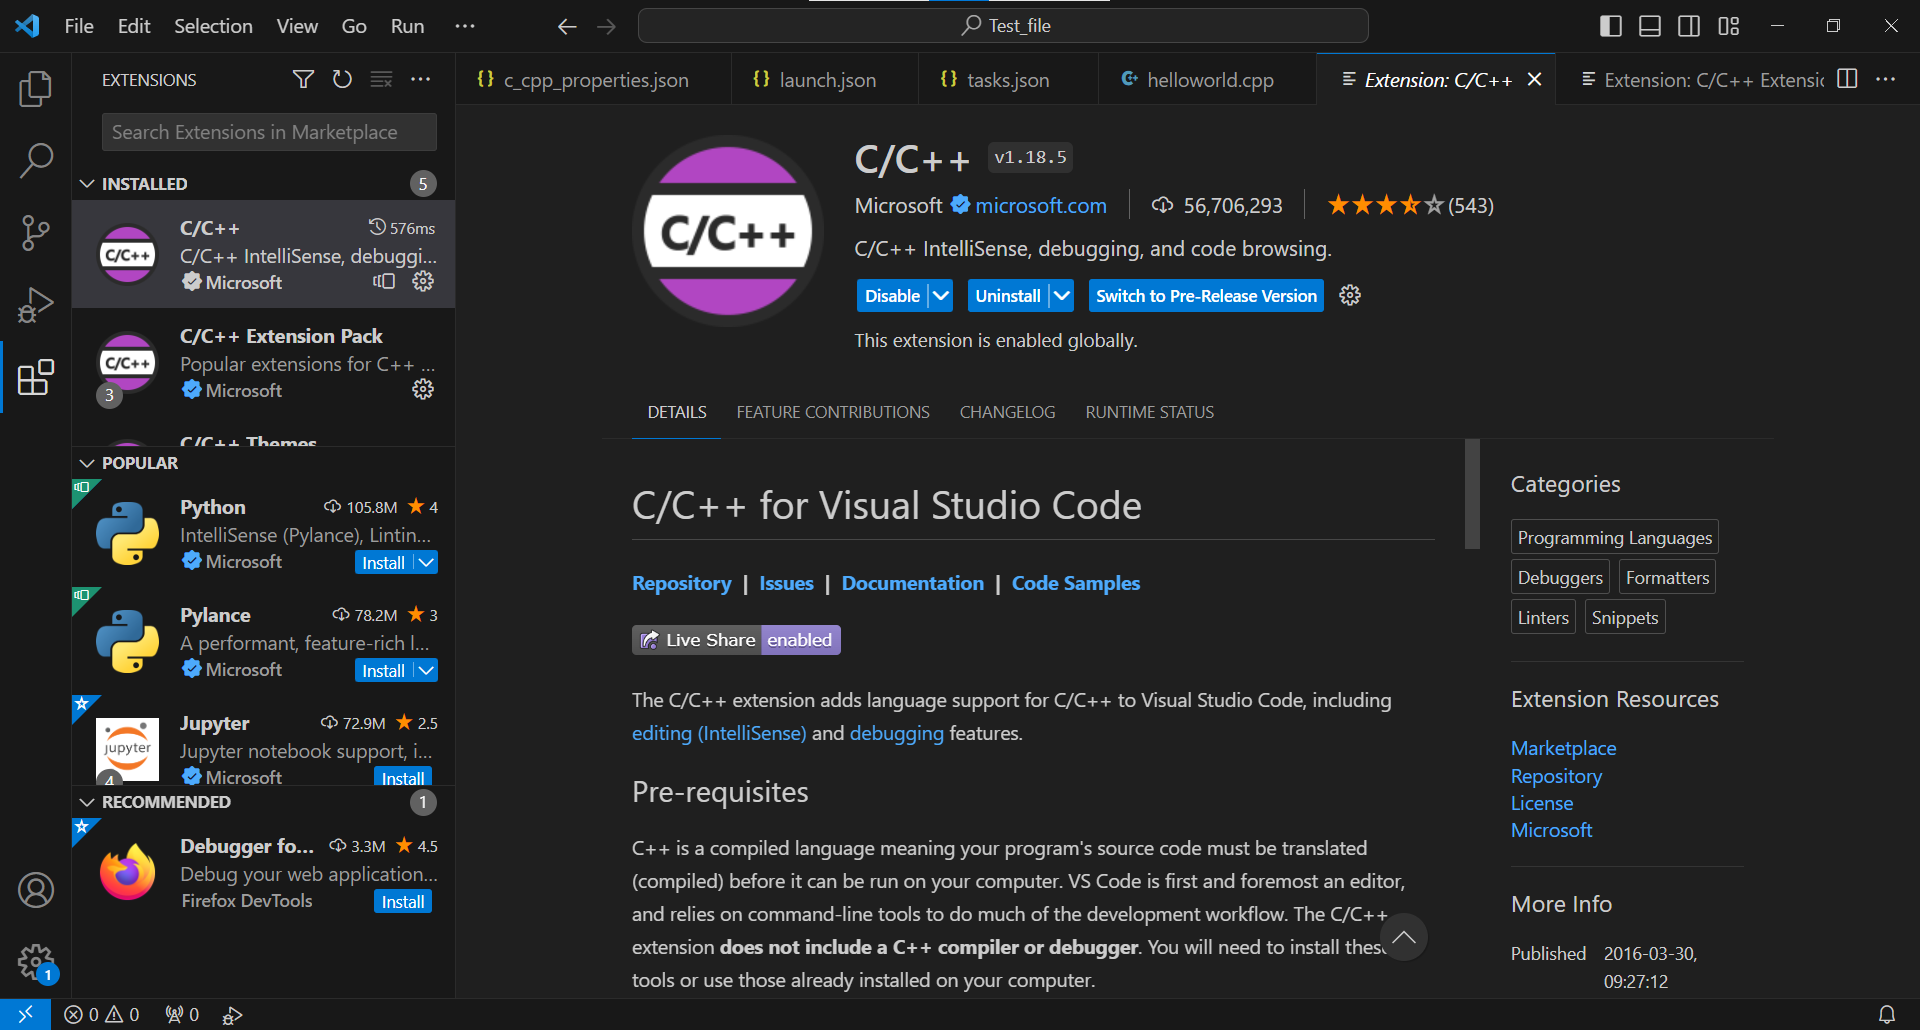Clear extensions search results

pos(381,79)
